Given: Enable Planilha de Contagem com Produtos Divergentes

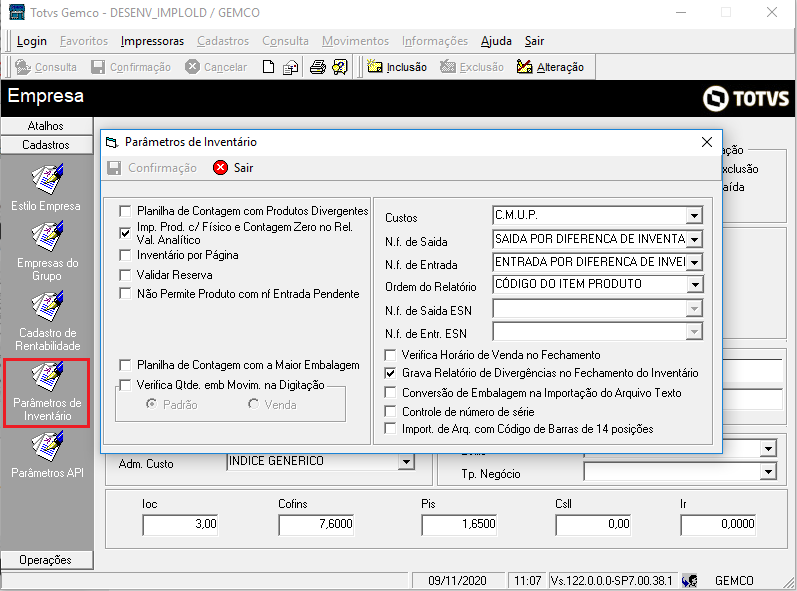Looking at the screenshot, I should point(125,211).
